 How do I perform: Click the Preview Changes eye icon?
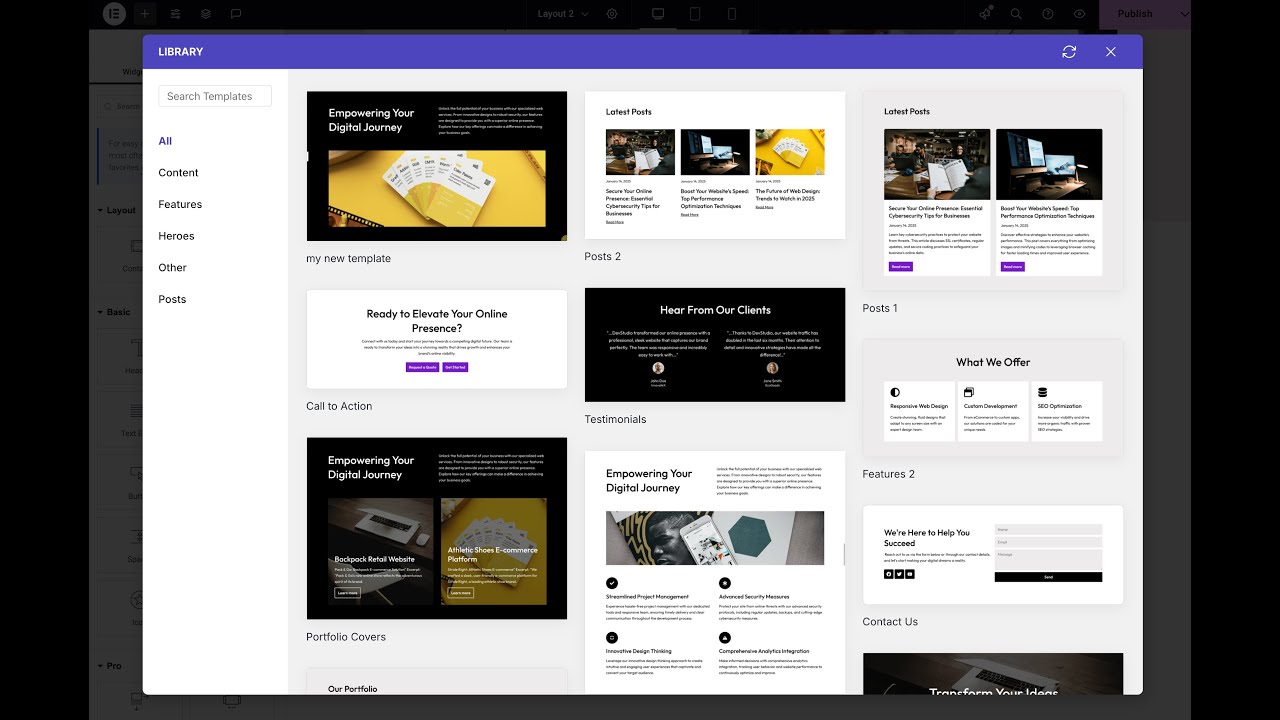point(1079,14)
